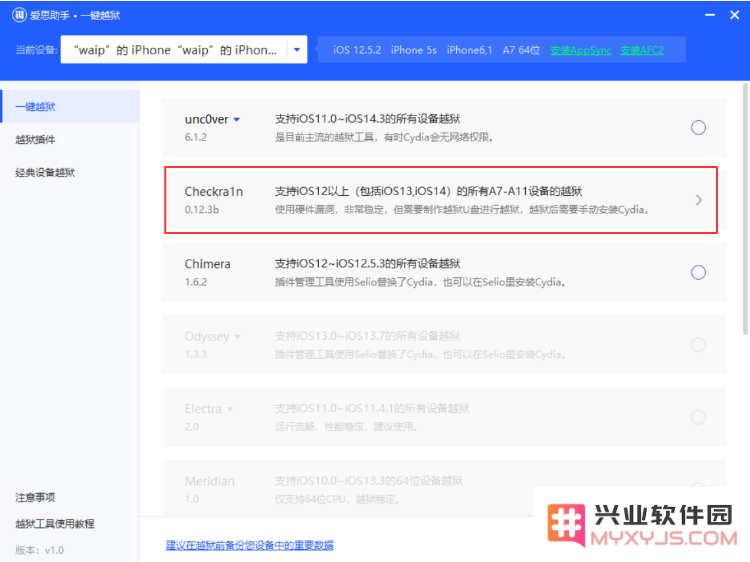Viewport: 750px width, 562px height.
Task: Open the 一键越狱 sidebar tab
Action: [70, 107]
